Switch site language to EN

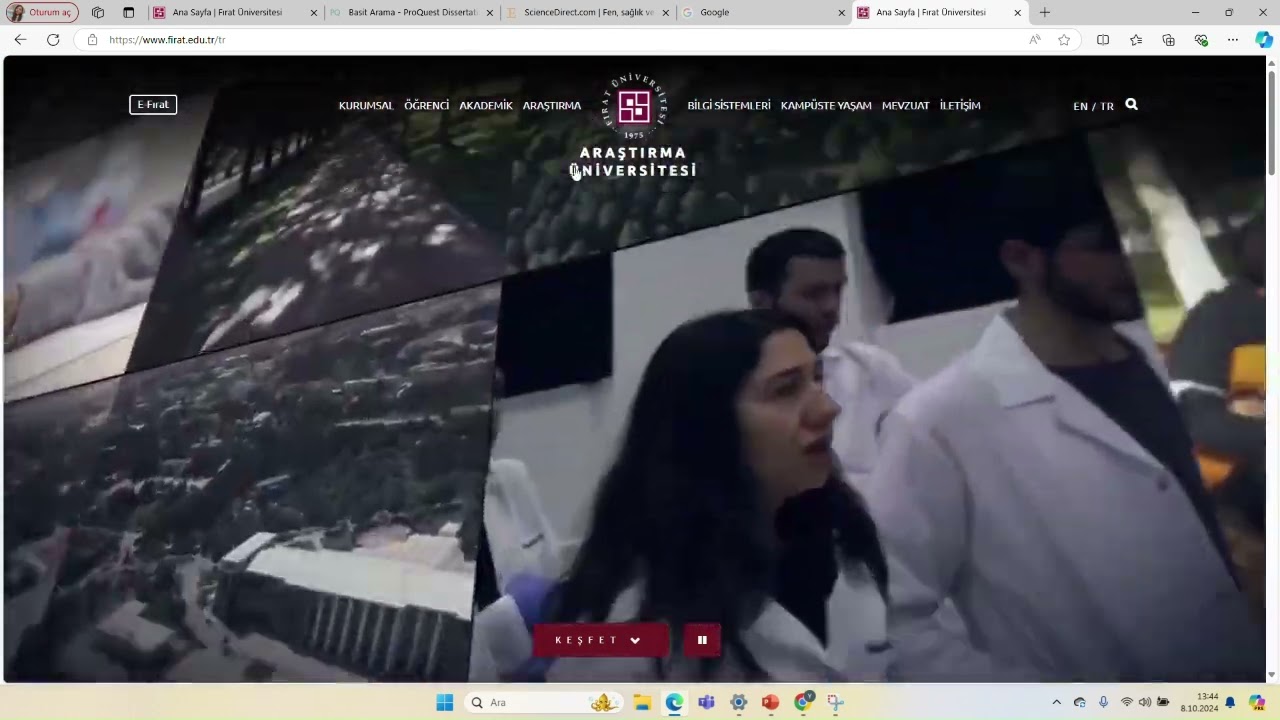coord(1080,106)
